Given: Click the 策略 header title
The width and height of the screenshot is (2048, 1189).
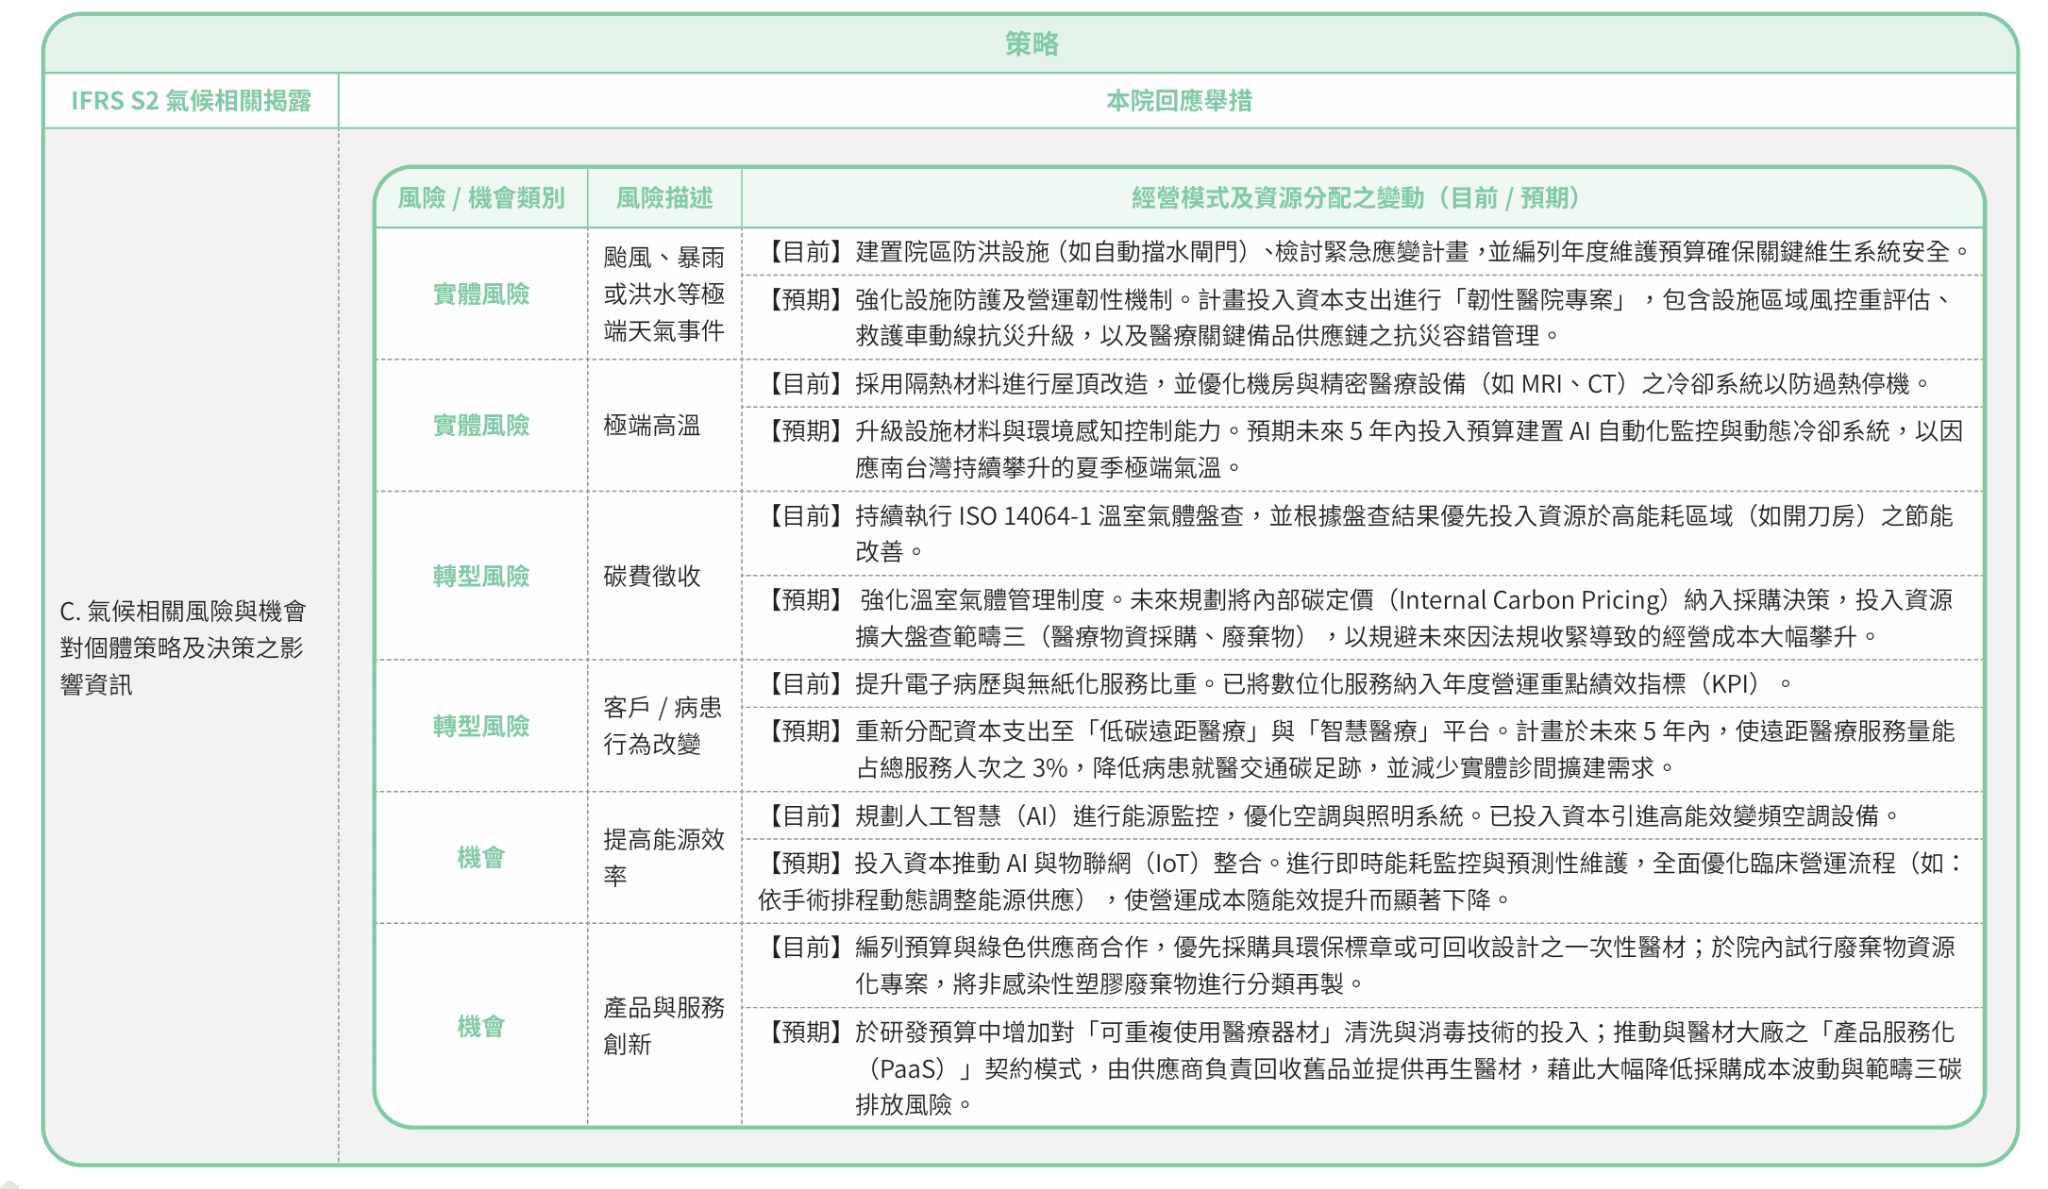Looking at the screenshot, I should click(x=1031, y=44).
